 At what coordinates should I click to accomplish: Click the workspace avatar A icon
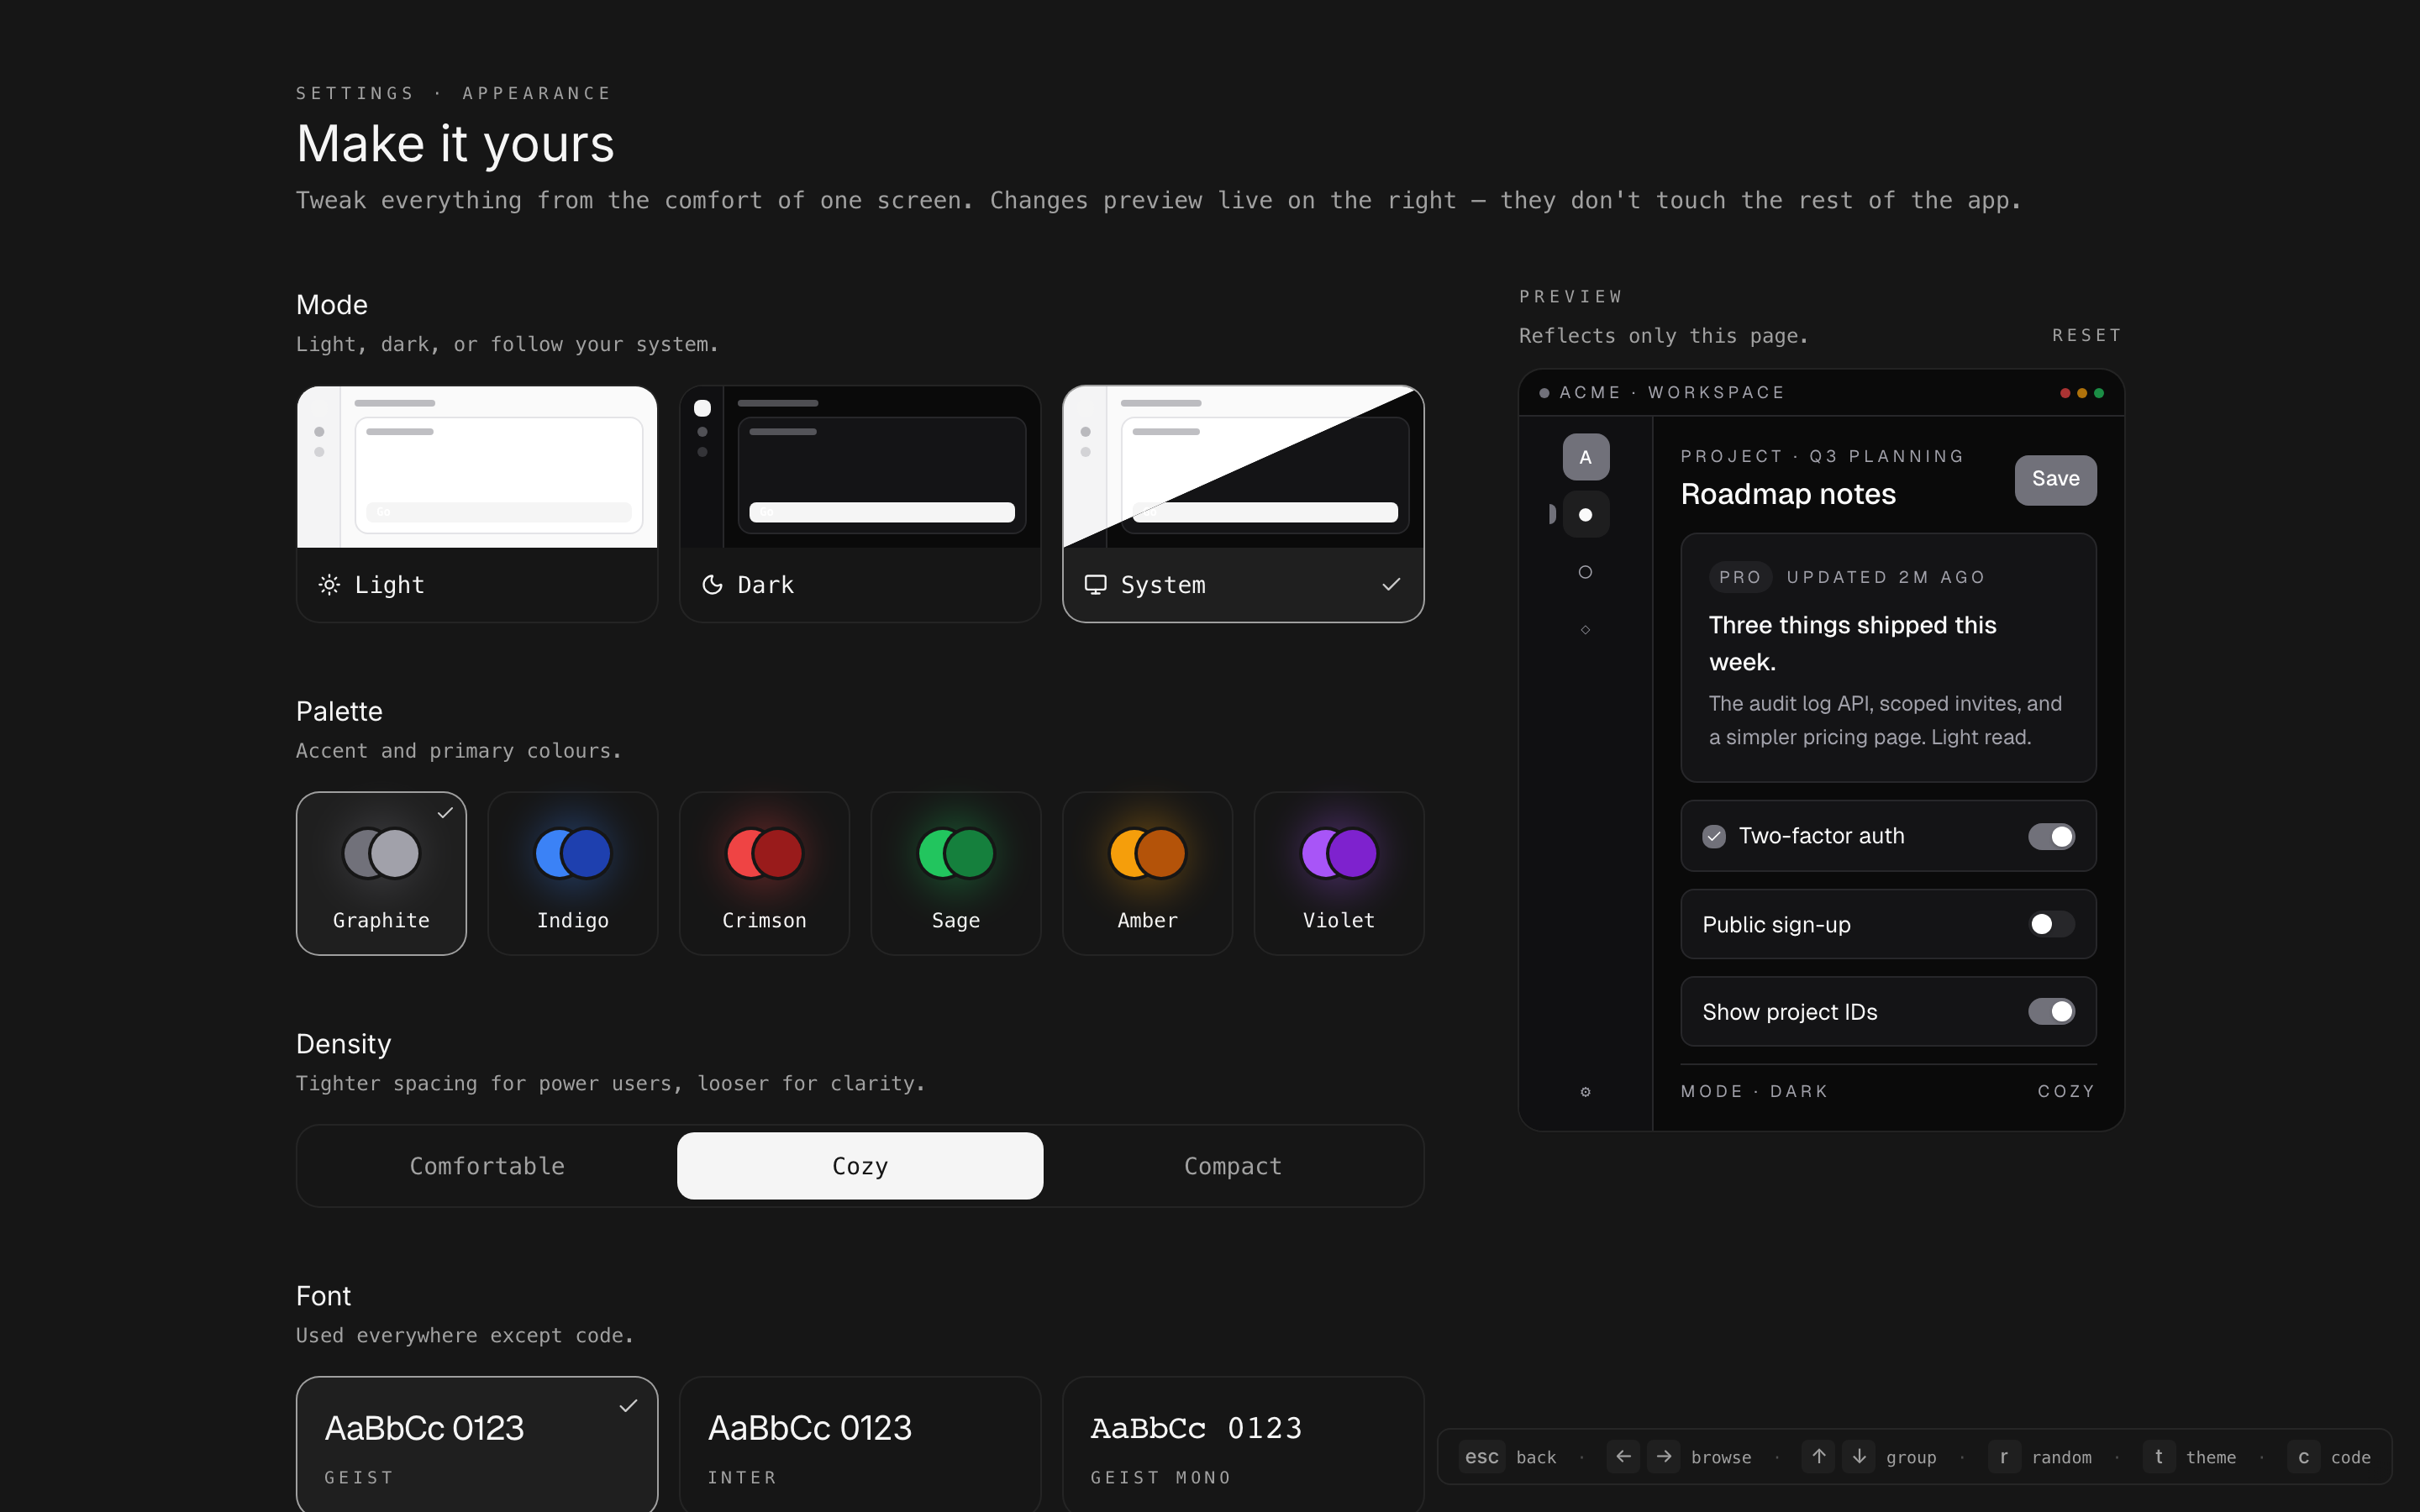pos(1585,457)
